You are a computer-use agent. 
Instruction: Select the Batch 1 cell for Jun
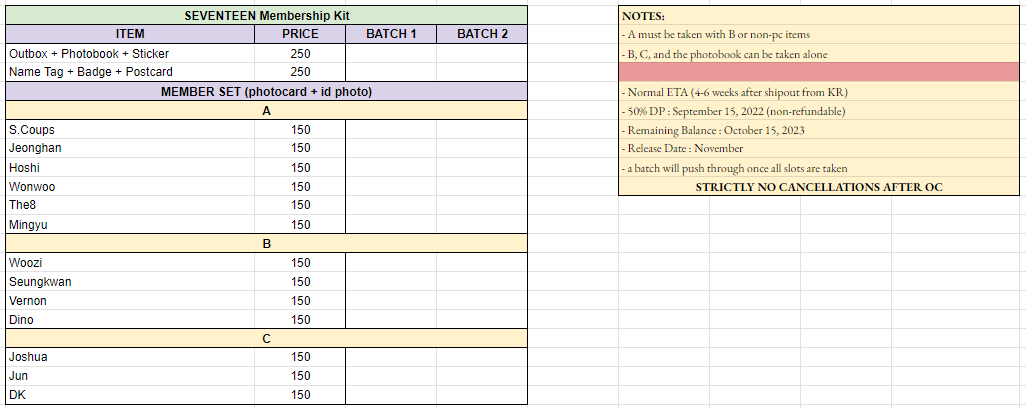(x=391, y=376)
